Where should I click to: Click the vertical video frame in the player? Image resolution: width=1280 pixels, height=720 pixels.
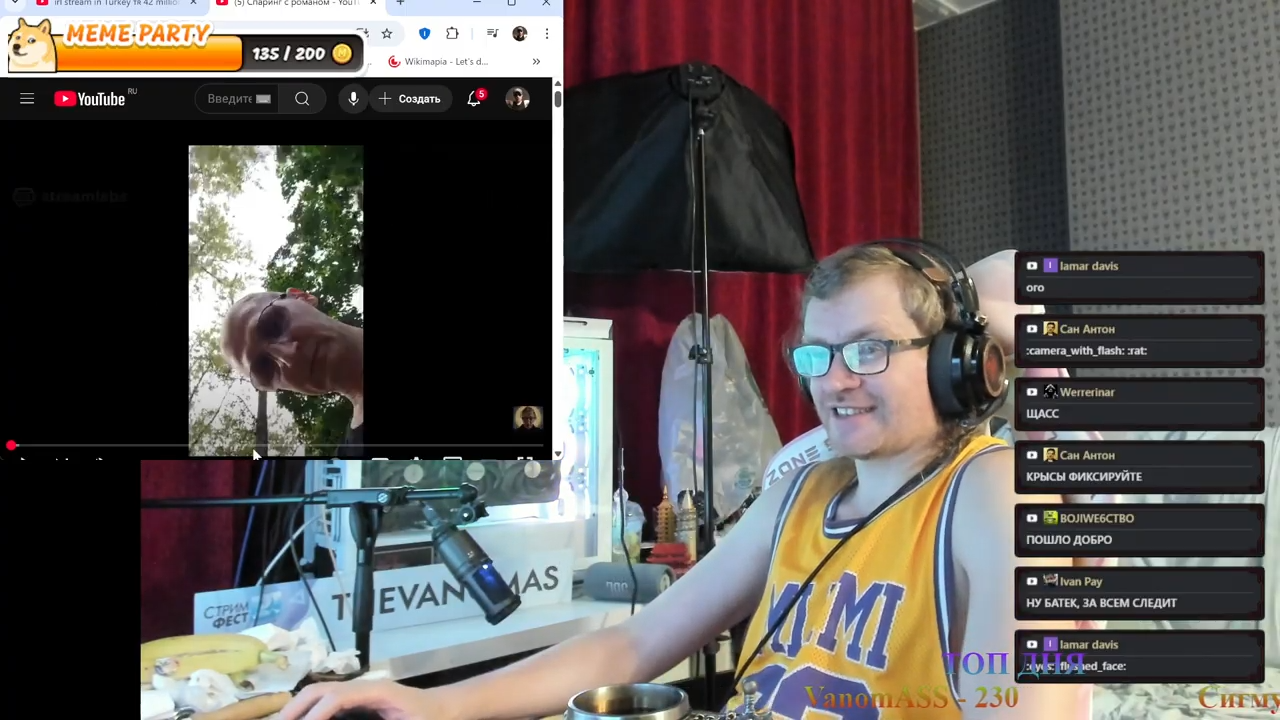click(276, 300)
